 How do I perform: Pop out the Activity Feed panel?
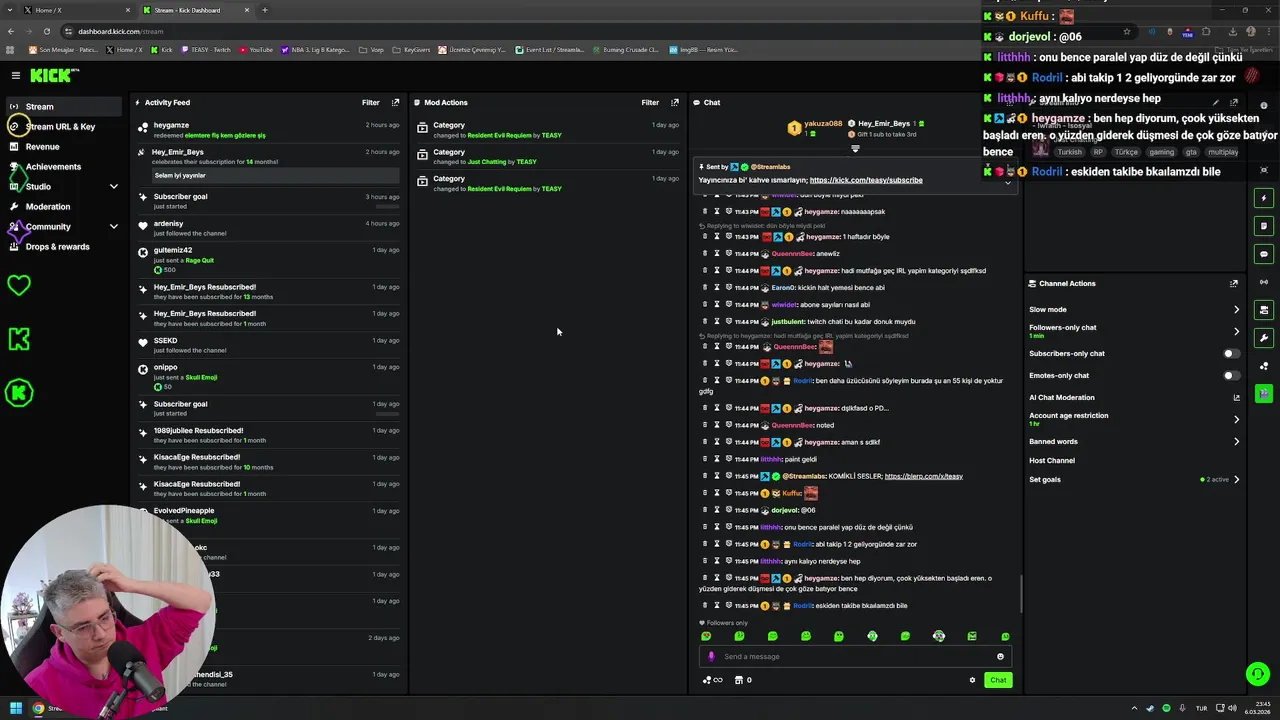(x=395, y=102)
